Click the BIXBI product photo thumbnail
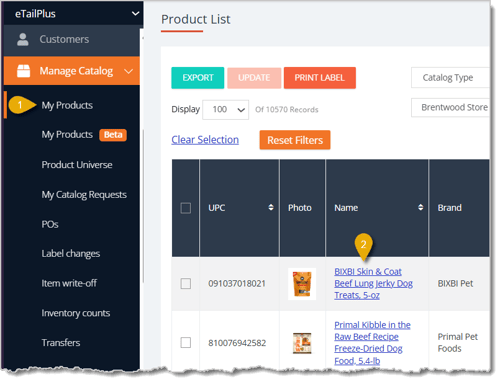This screenshot has height=382, width=500. tap(302, 284)
